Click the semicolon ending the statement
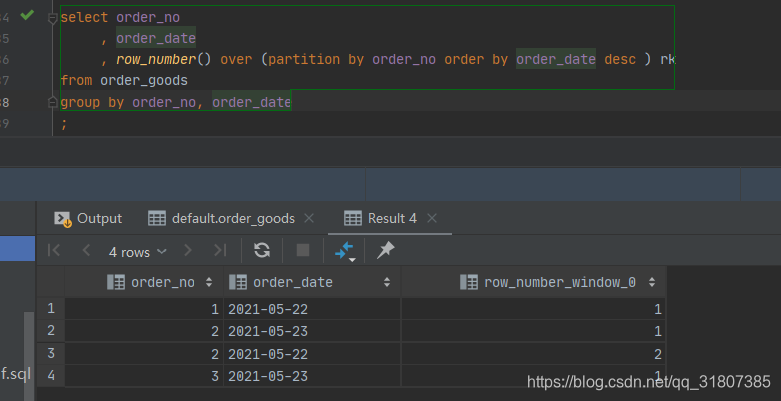This screenshot has width=781, height=401. (x=64, y=124)
